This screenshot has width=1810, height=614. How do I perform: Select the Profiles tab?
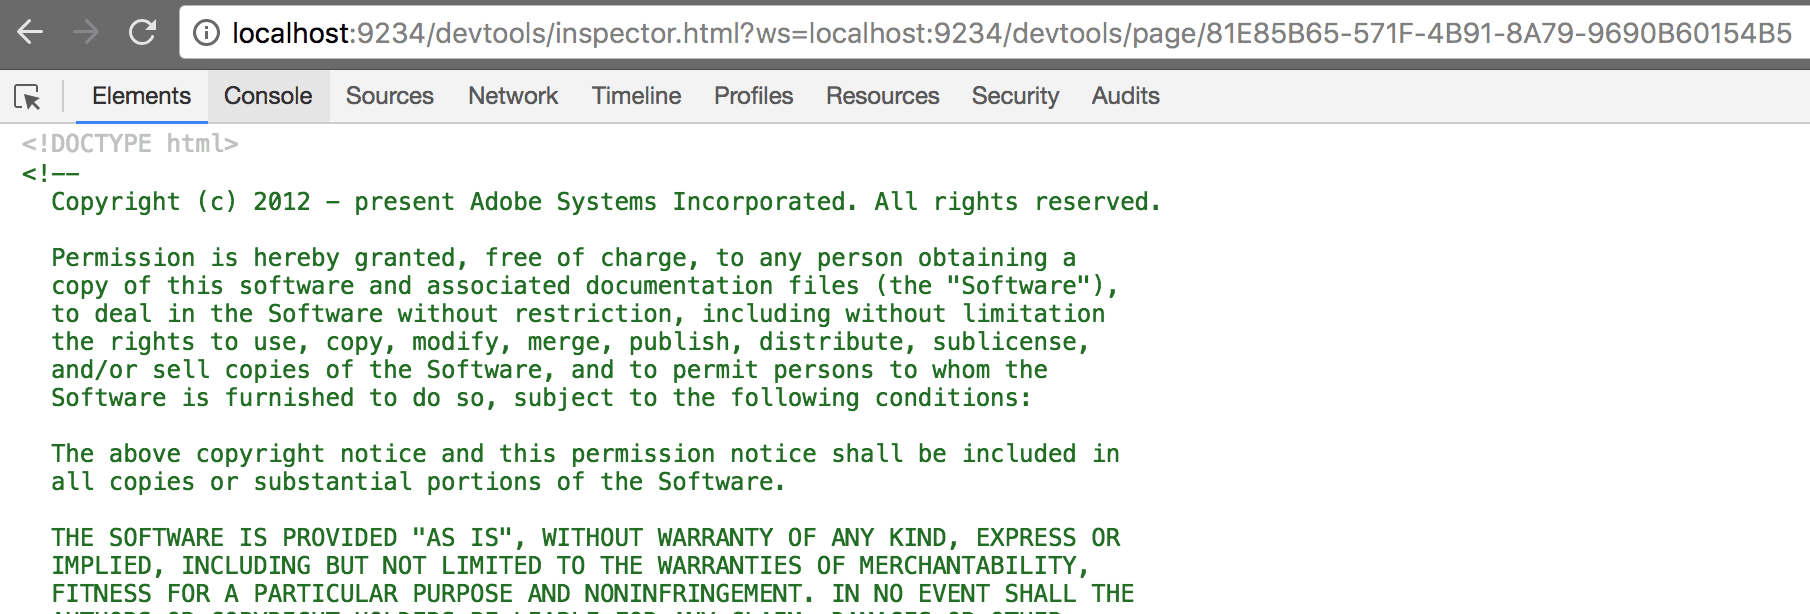point(753,96)
